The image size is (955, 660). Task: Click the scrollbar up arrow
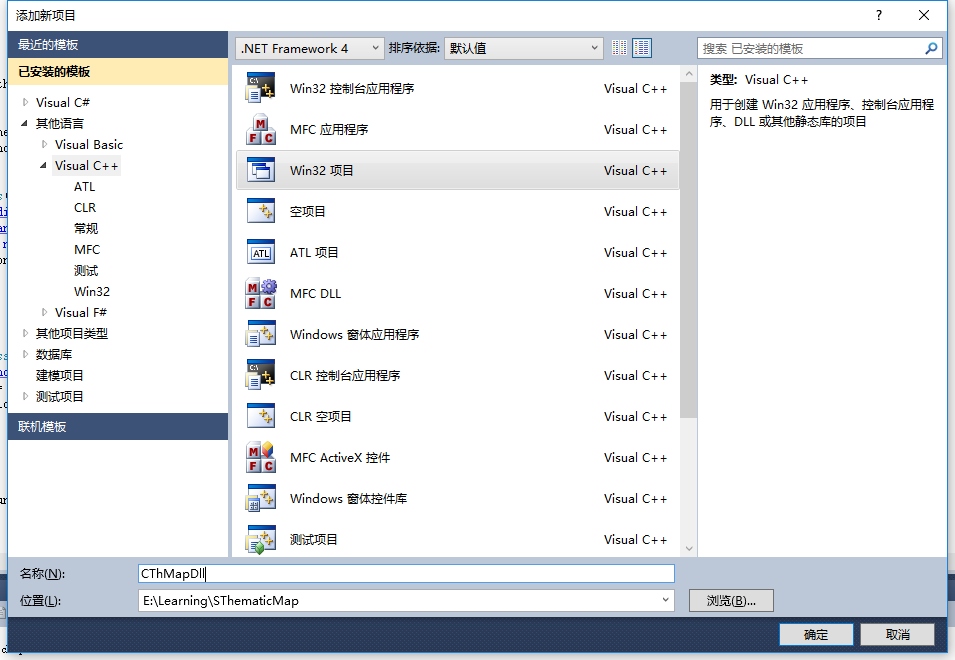pos(689,74)
